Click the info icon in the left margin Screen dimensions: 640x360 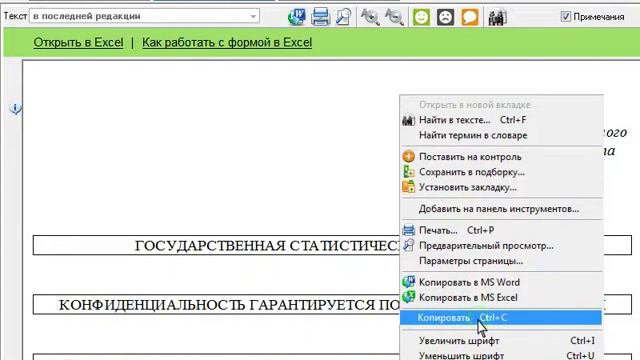pyautogui.click(x=15, y=109)
